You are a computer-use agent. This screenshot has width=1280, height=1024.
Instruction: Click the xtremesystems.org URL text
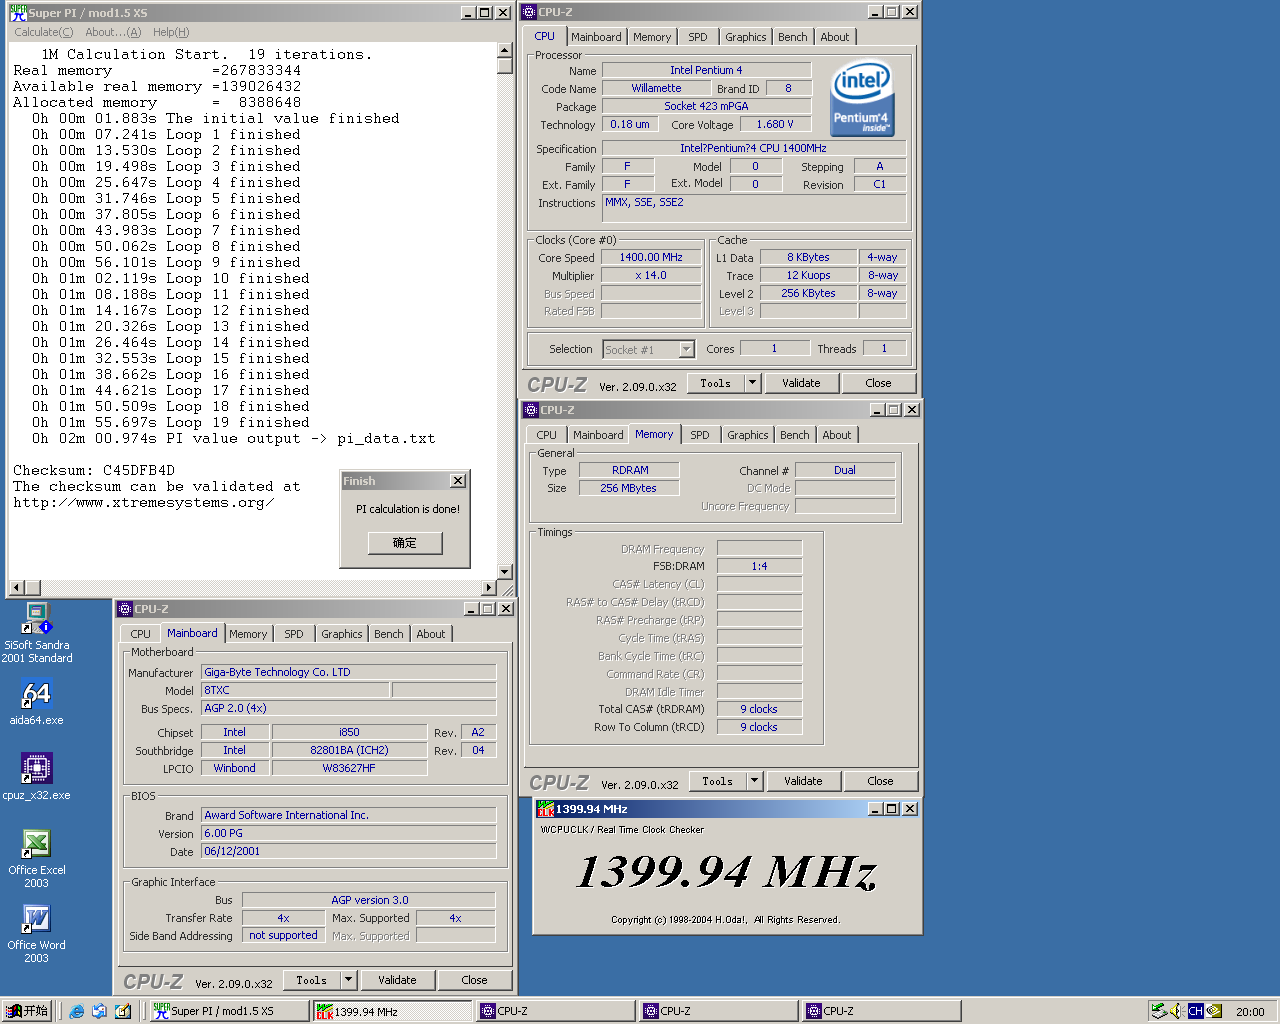143,502
